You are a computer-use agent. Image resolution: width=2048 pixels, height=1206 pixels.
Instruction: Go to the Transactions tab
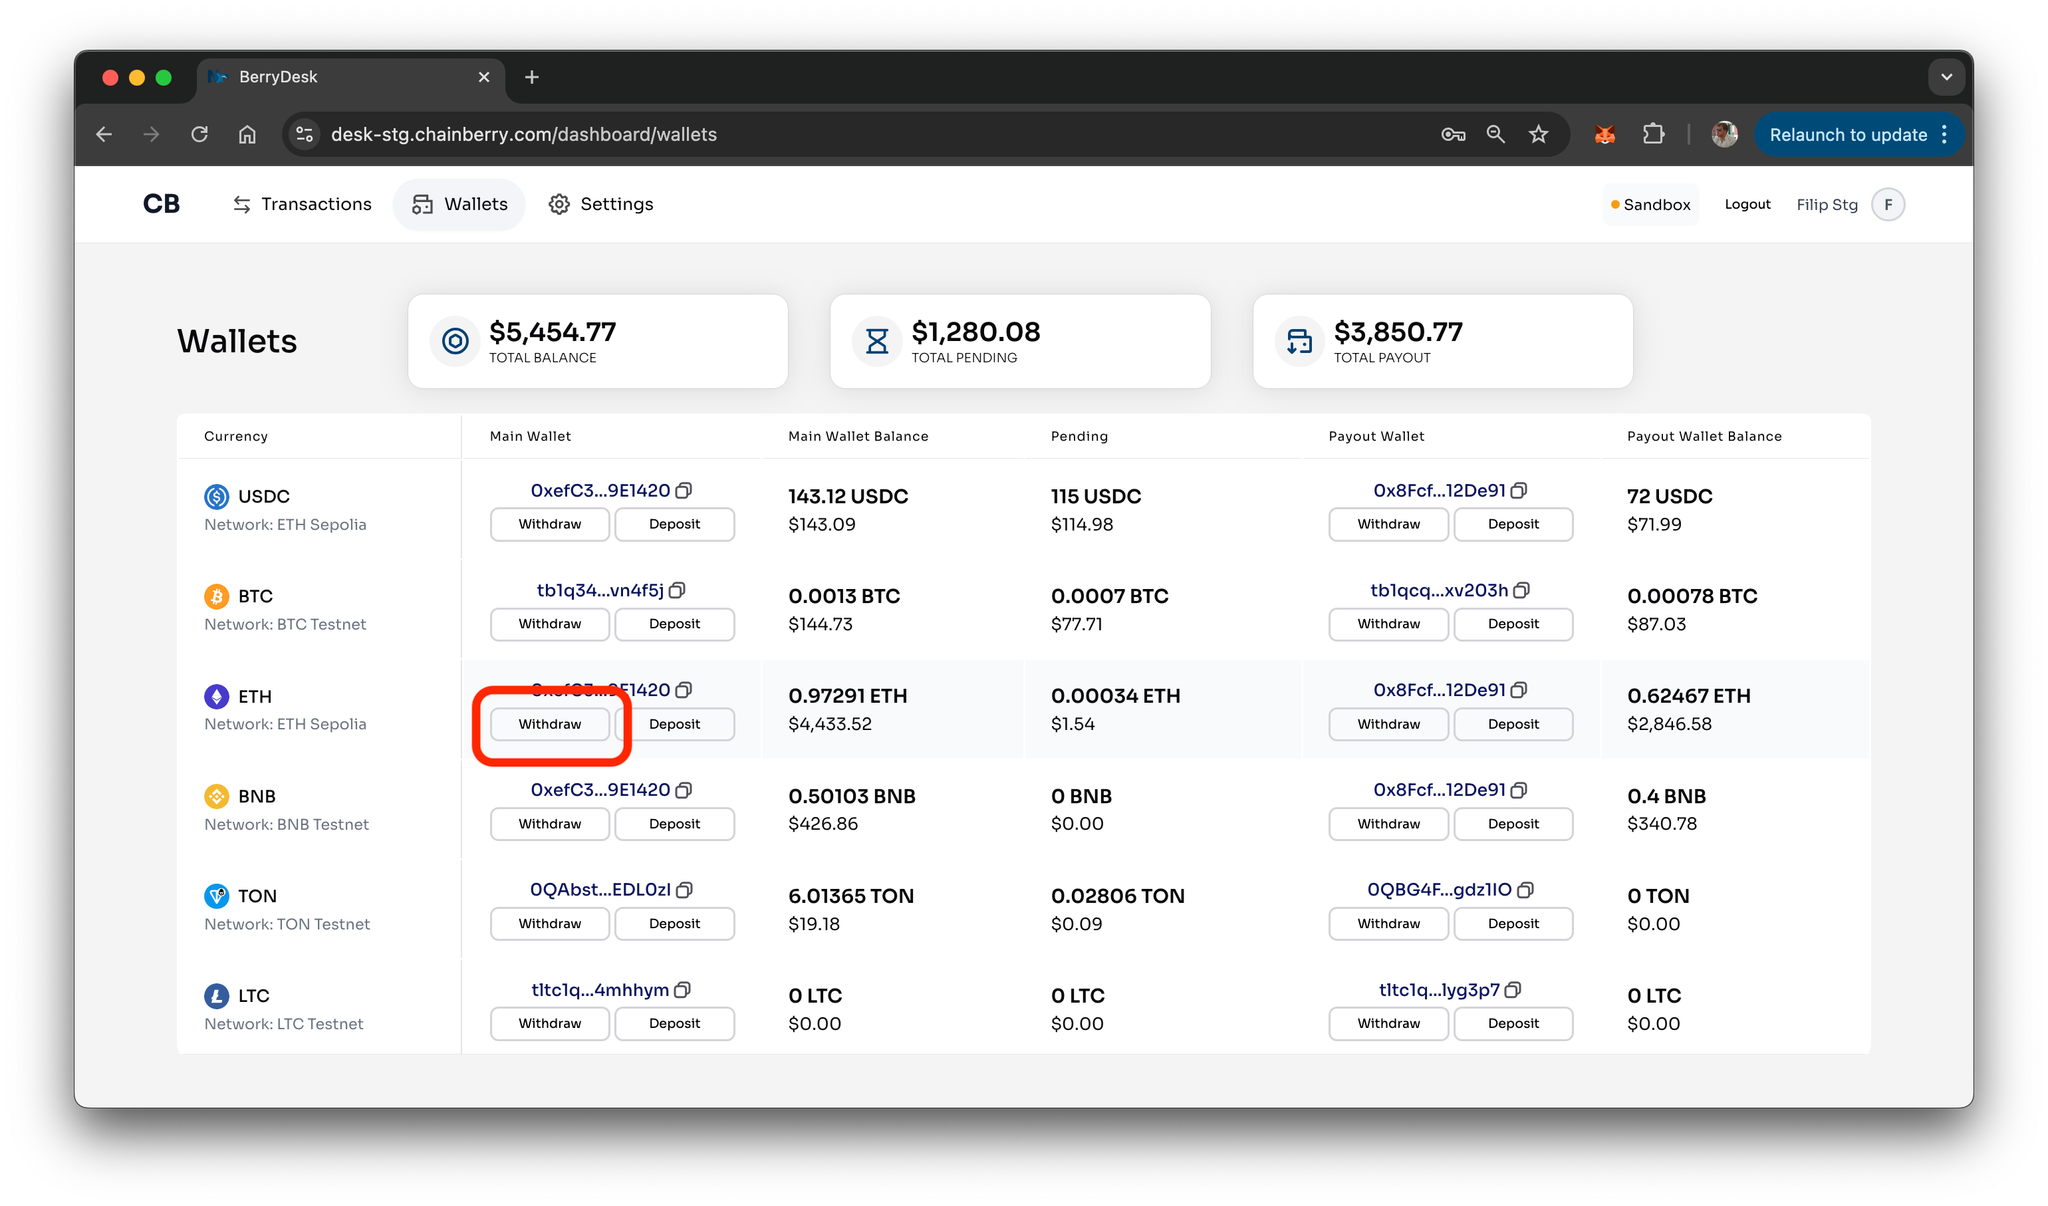(x=302, y=204)
